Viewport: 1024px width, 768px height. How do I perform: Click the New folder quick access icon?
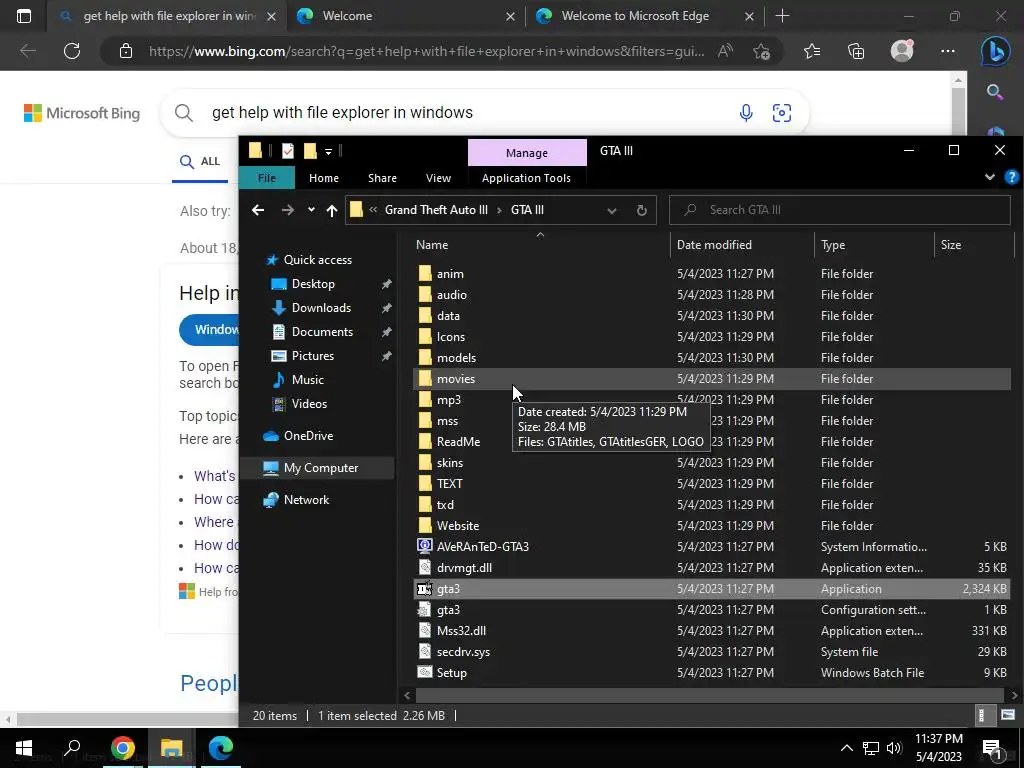click(x=310, y=151)
